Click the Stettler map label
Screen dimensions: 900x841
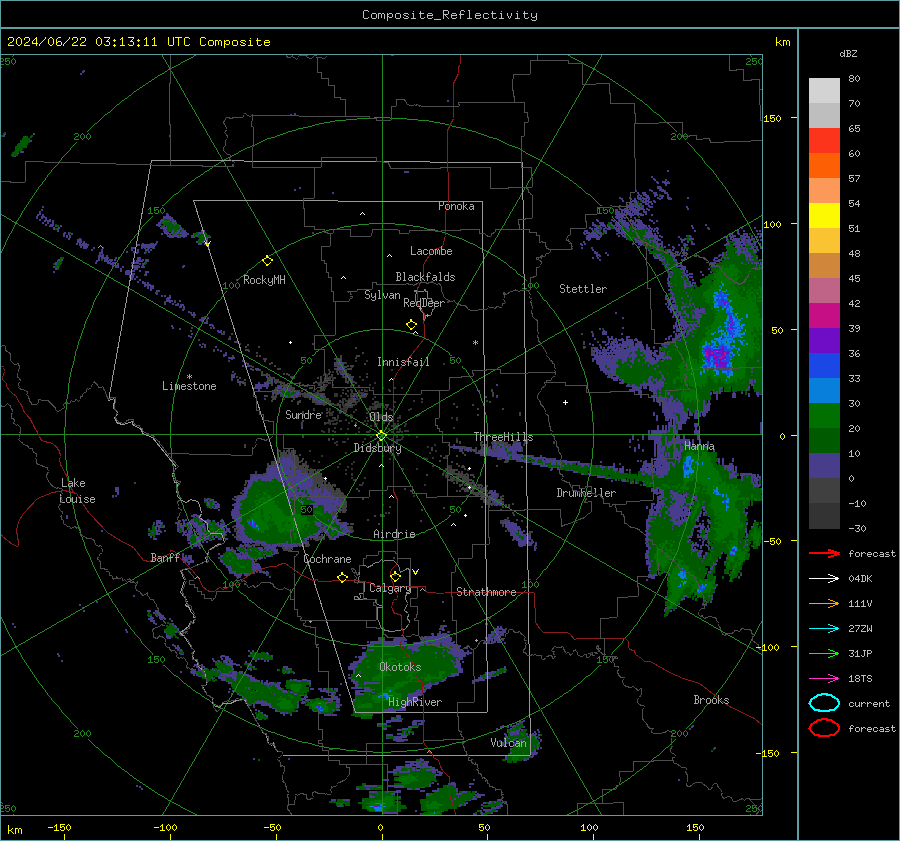point(583,289)
